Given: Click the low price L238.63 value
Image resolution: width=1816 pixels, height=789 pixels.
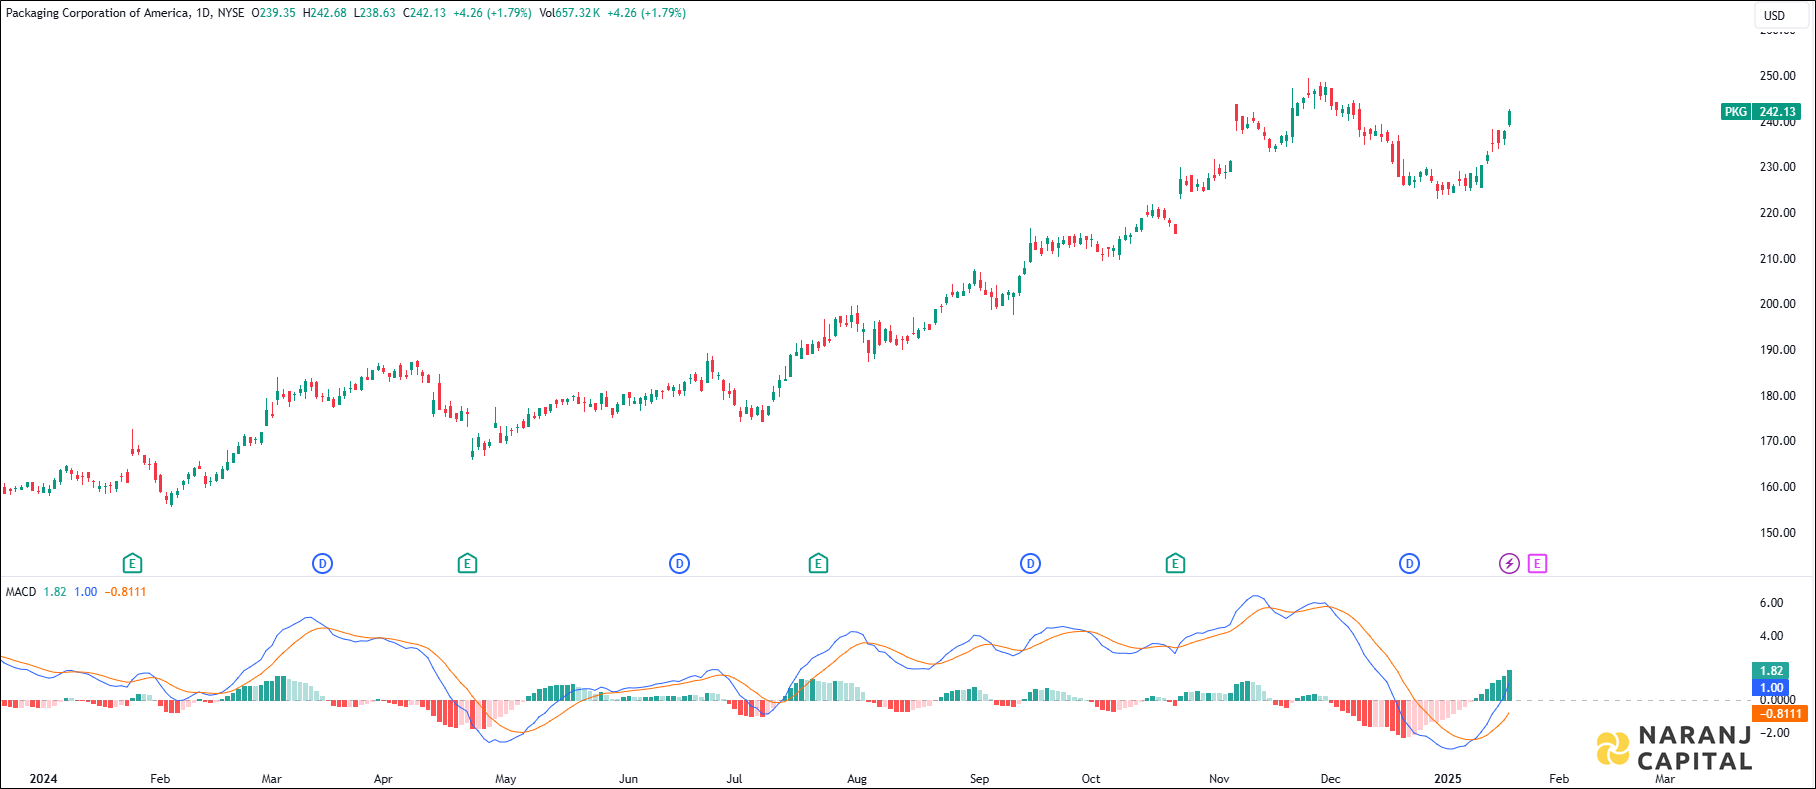Looking at the screenshot, I should pos(374,13).
